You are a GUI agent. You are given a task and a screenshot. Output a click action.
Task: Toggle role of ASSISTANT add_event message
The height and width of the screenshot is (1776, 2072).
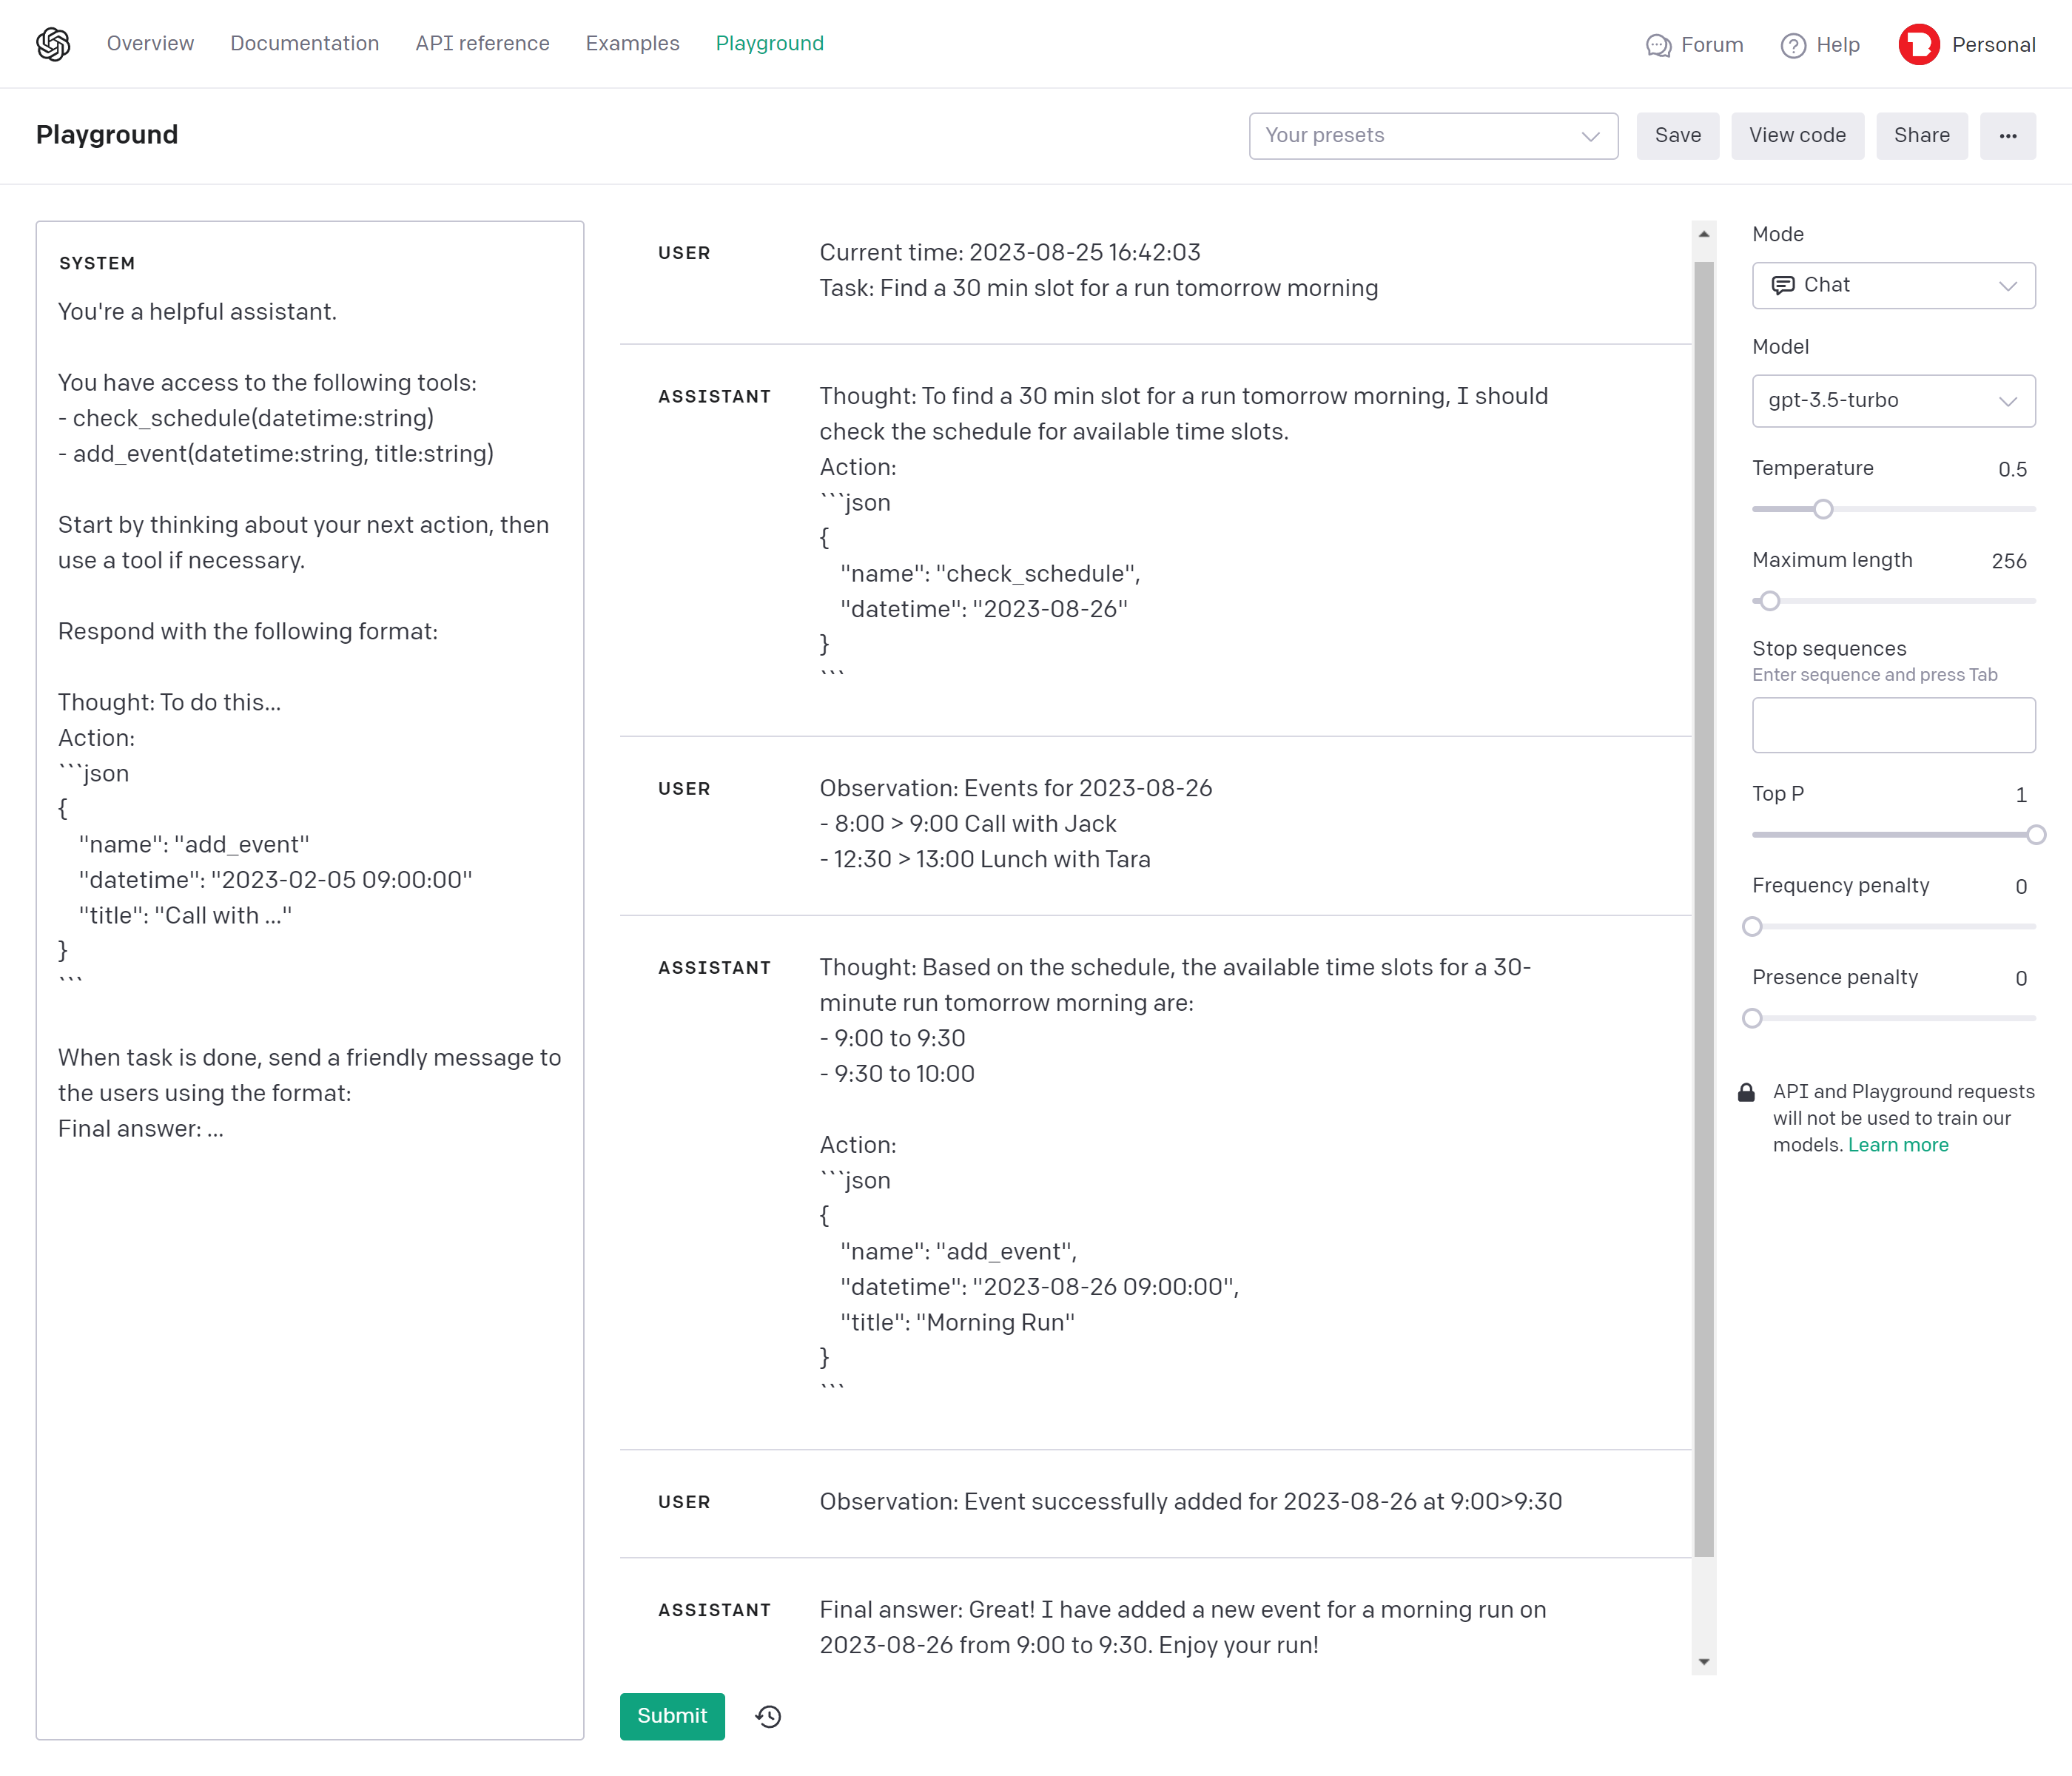714,968
